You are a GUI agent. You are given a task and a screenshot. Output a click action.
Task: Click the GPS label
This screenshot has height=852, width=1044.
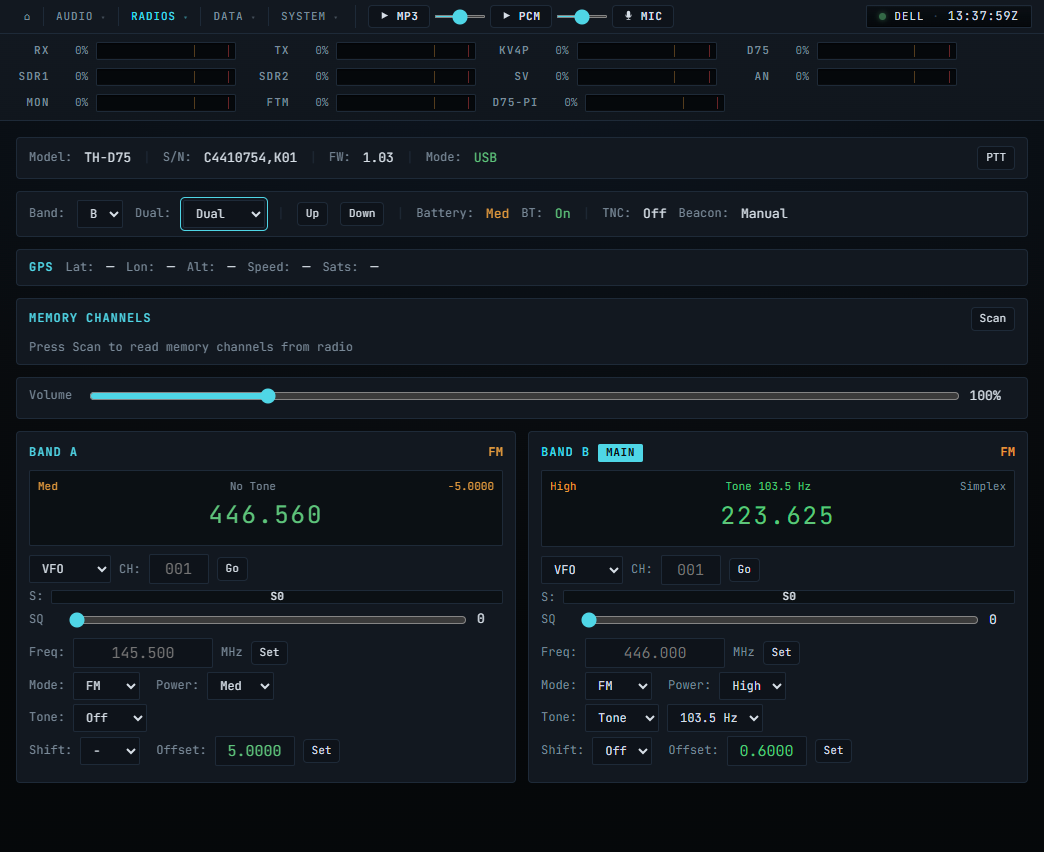point(41,267)
